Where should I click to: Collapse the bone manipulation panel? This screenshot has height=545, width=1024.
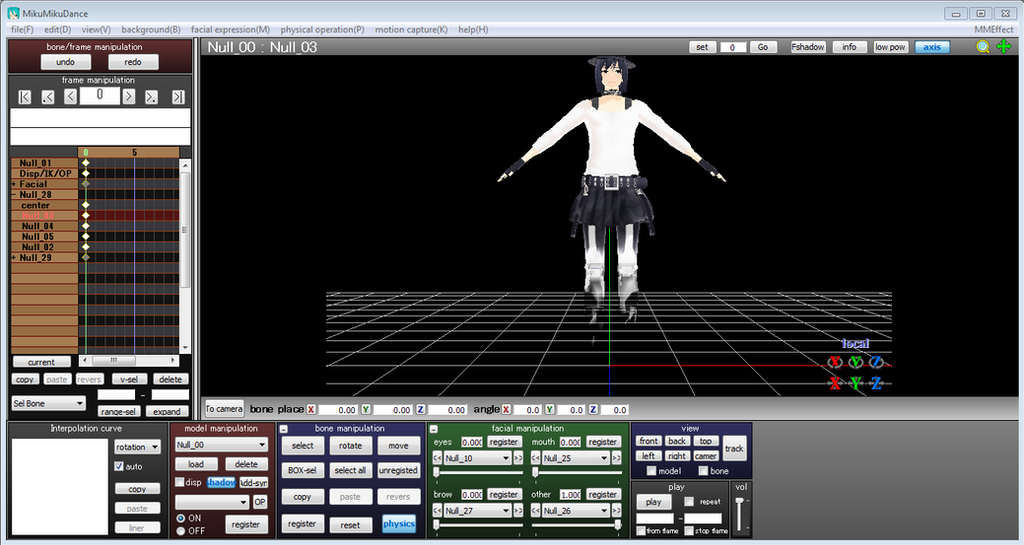click(283, 429)
